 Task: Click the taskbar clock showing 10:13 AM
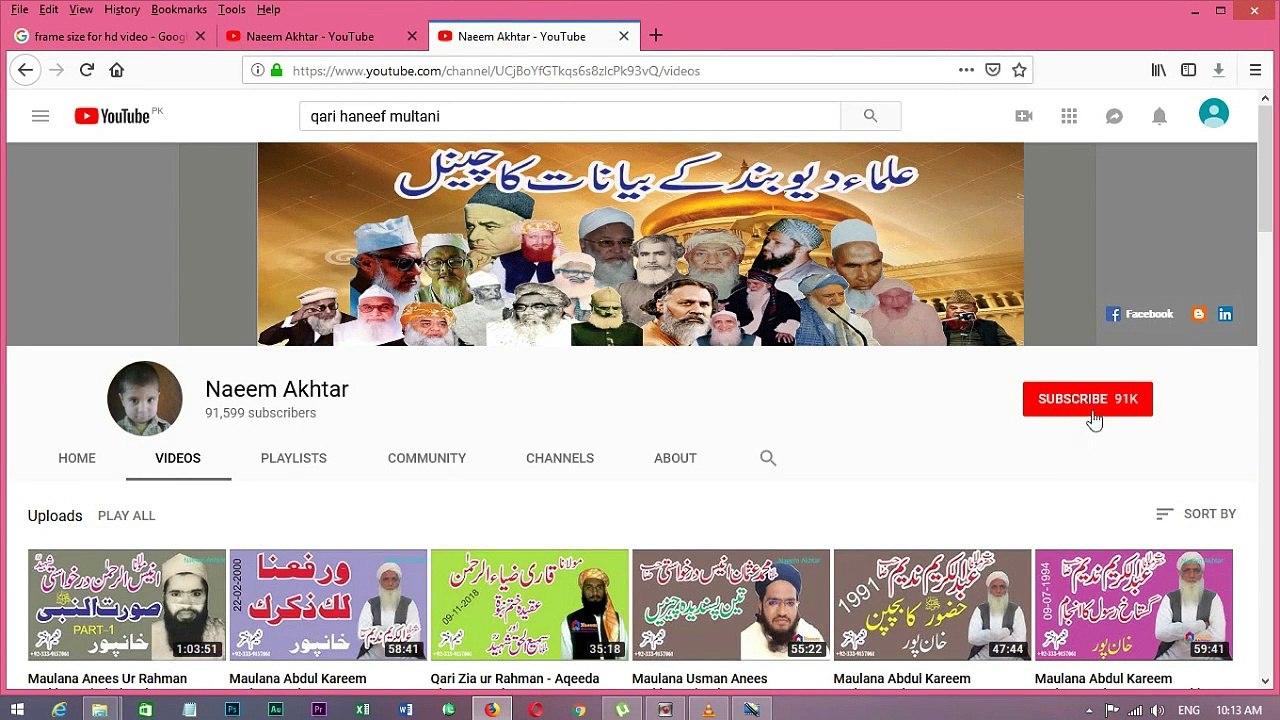(1239, 710)
